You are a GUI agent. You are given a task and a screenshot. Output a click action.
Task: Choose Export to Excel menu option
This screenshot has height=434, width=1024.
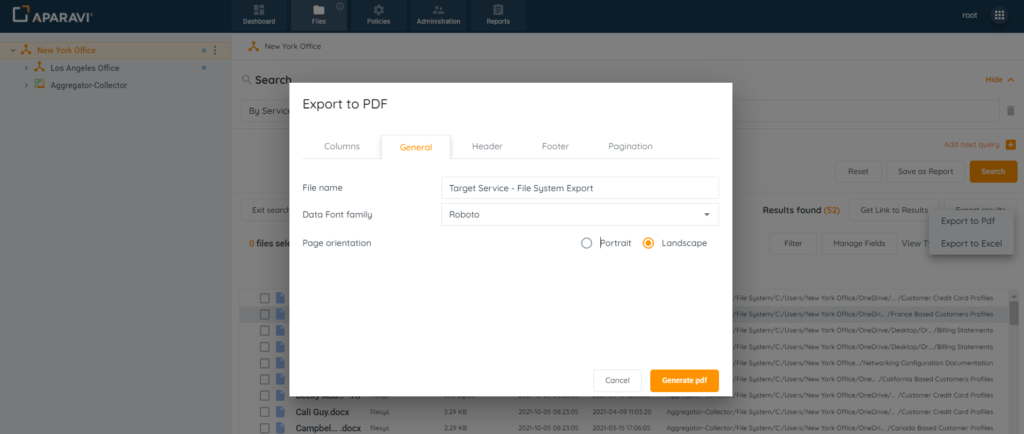[x=971, y=243]
